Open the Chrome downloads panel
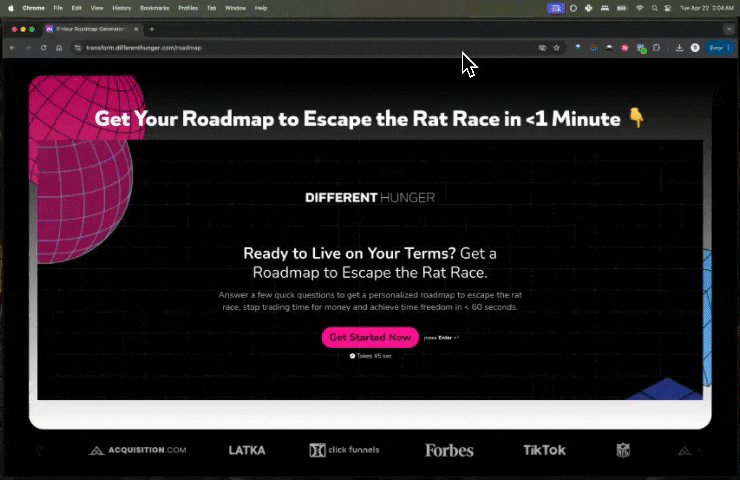Screen dimensions: 740x480 point(679,48)
